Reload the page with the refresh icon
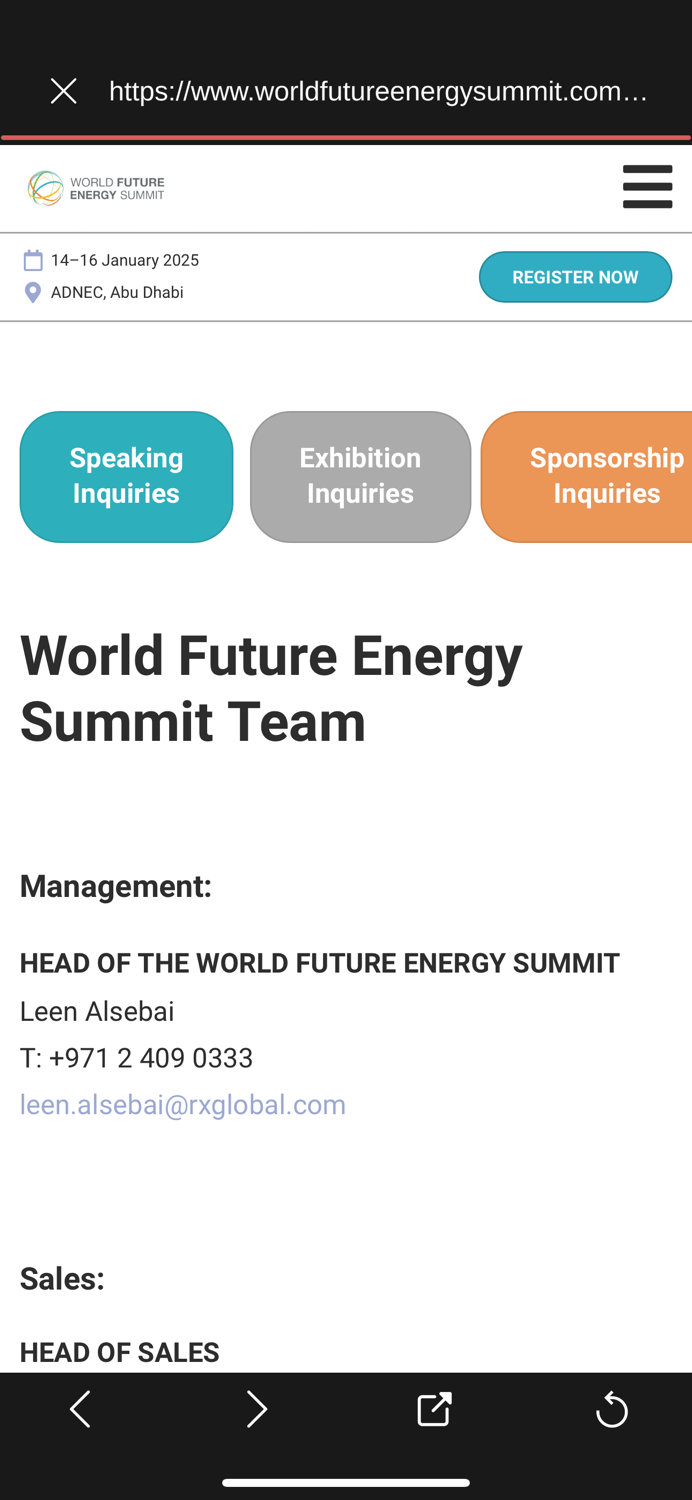 (611, 1408)
